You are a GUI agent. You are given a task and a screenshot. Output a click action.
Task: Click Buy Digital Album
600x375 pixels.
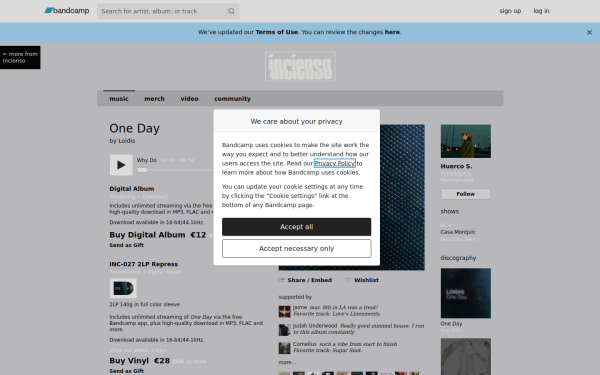pos(147,235)
